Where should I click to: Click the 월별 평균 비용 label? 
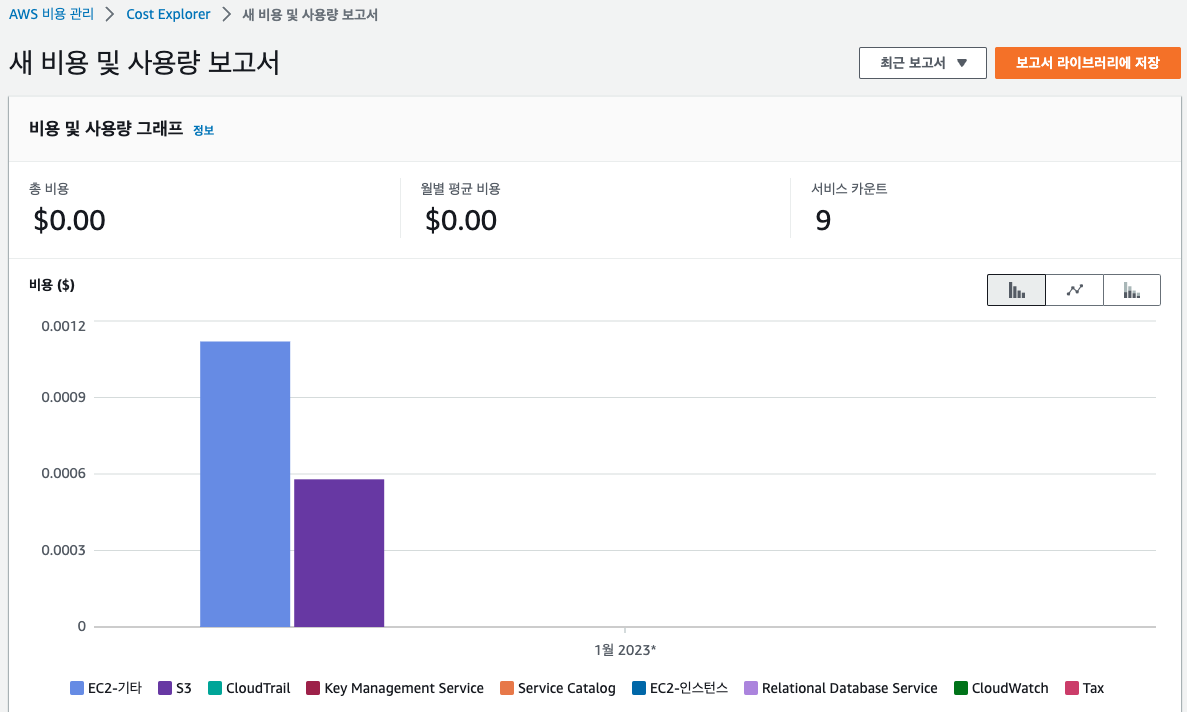click(x=460, y=188)
